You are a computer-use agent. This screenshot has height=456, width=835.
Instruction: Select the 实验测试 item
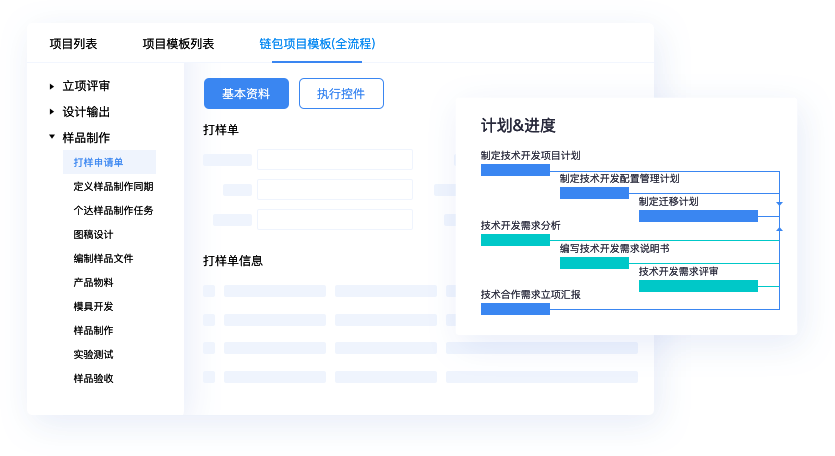(x=93, y=354)
